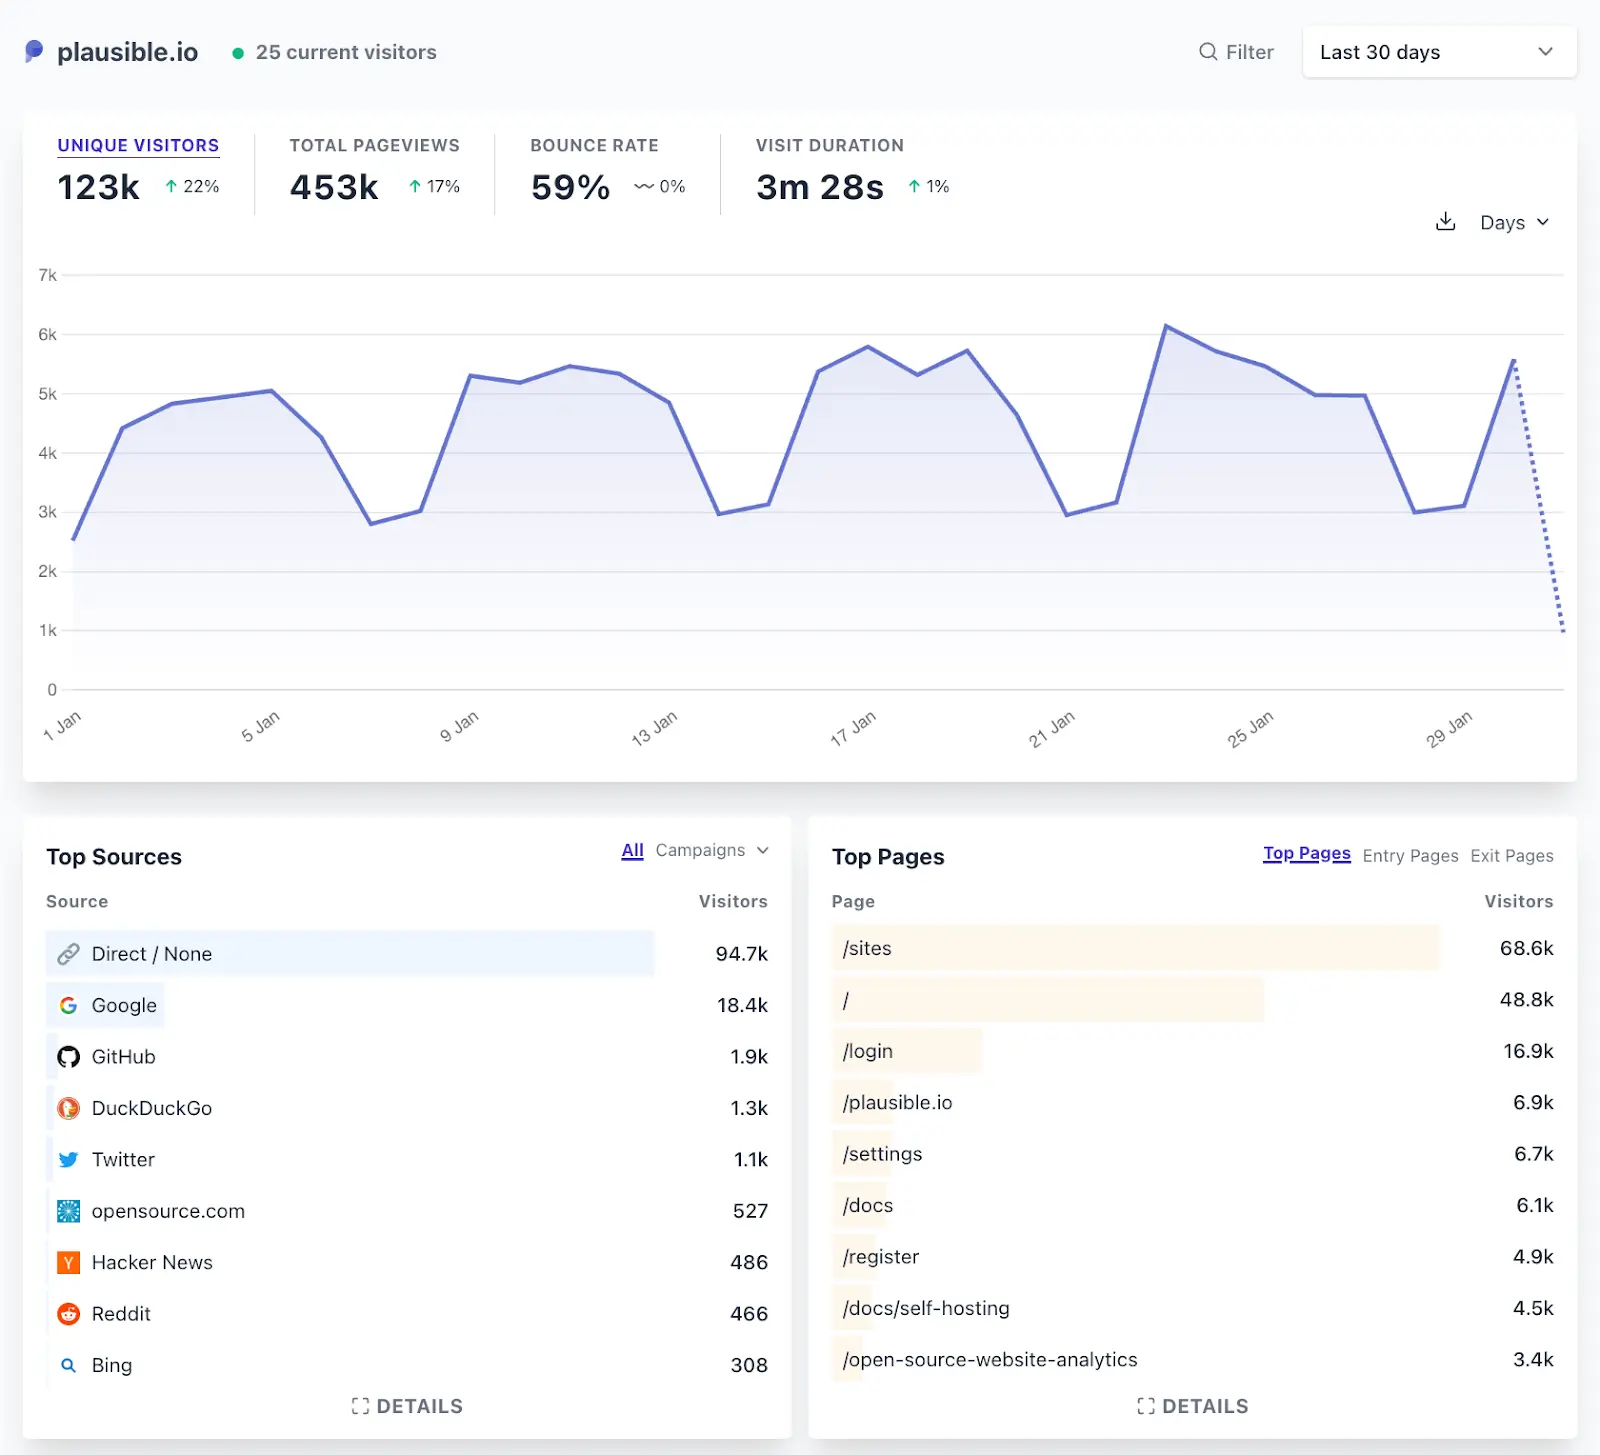The height and width of the screenshot is (1455, 1600).
Task: Open Details under Top Pages
Action: tap(1192, 1406)
